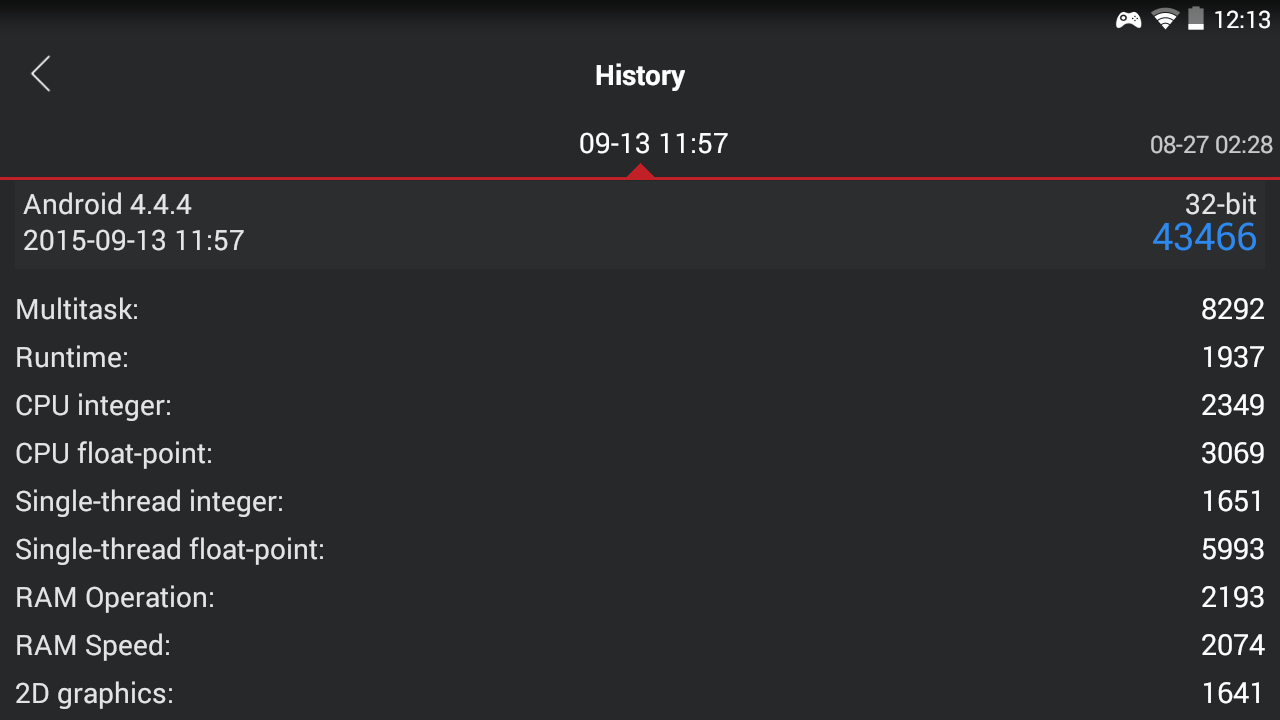Tap the Multitask score row
Viewport: 1280px width, 720px height.
(640, 309)
